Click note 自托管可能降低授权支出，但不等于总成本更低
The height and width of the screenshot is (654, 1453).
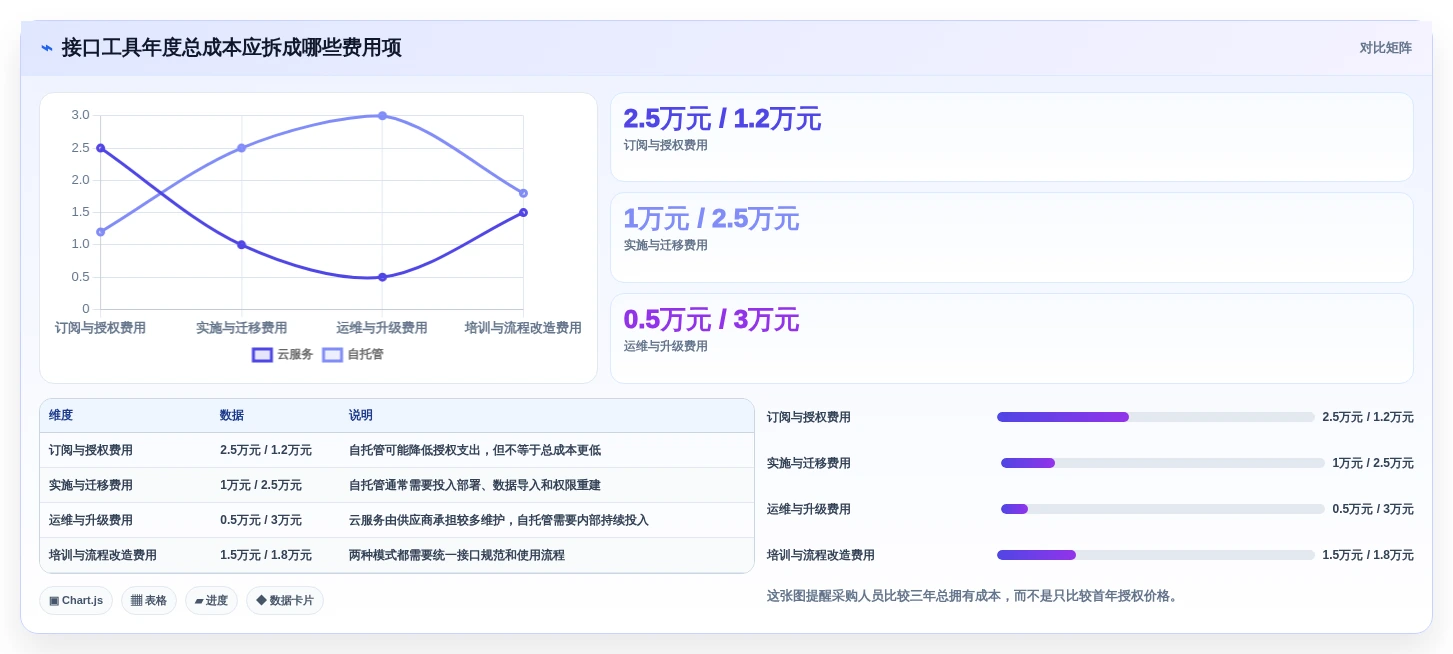[475, 451]
